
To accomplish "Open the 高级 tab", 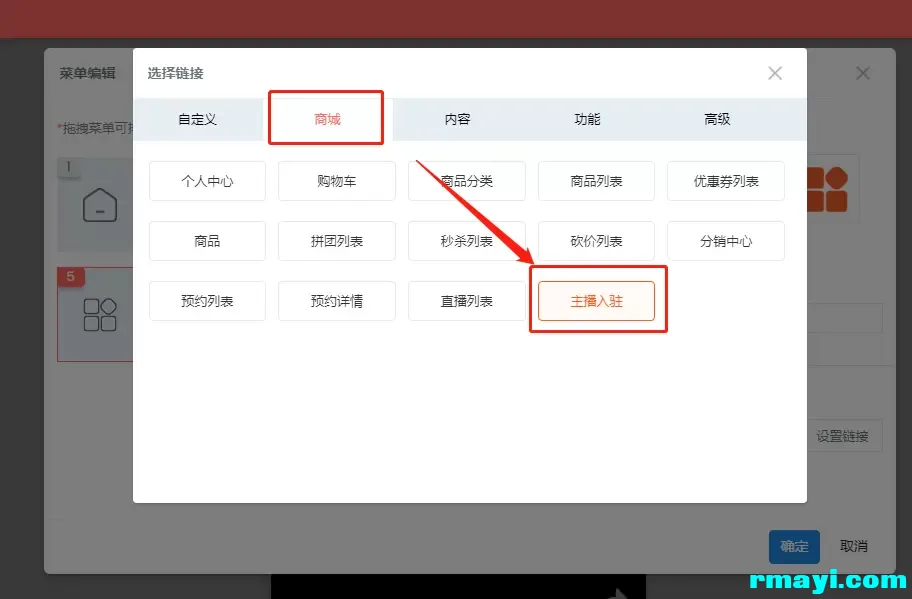I will (717, 119).
